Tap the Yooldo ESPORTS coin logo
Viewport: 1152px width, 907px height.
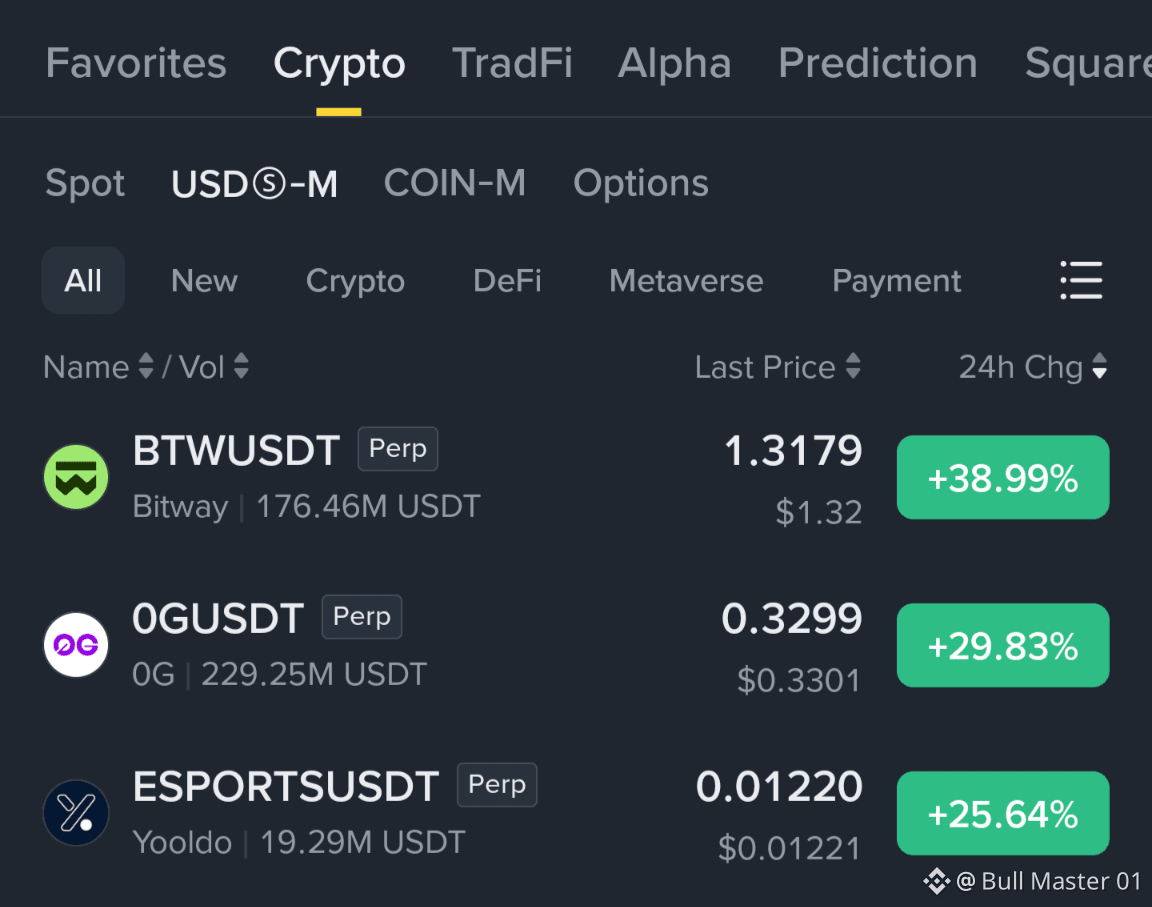[x=76, y=813]
